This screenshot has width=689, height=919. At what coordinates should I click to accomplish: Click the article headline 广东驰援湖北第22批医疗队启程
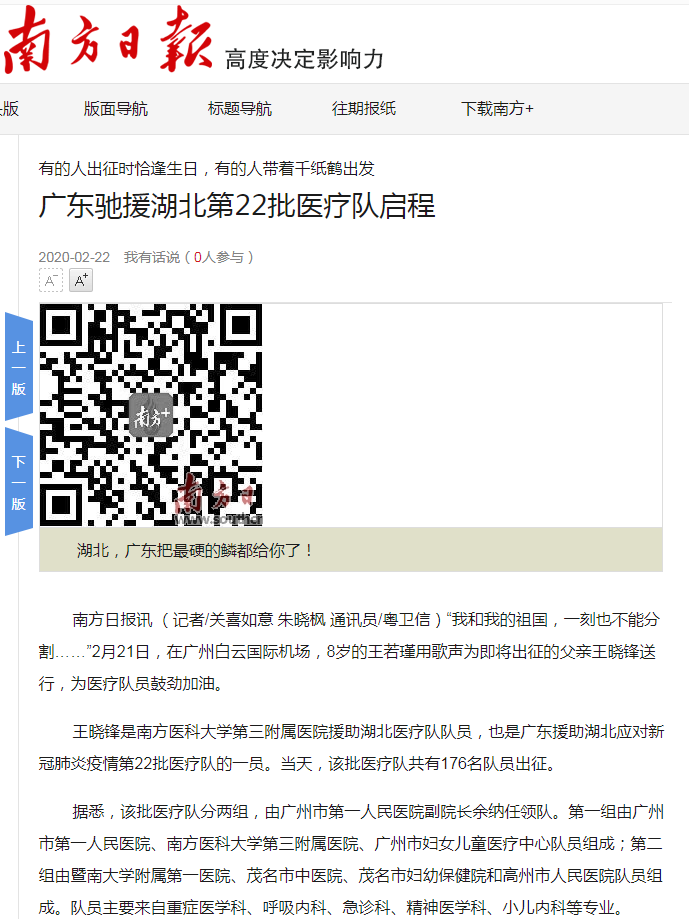click(x=237, y=206)
